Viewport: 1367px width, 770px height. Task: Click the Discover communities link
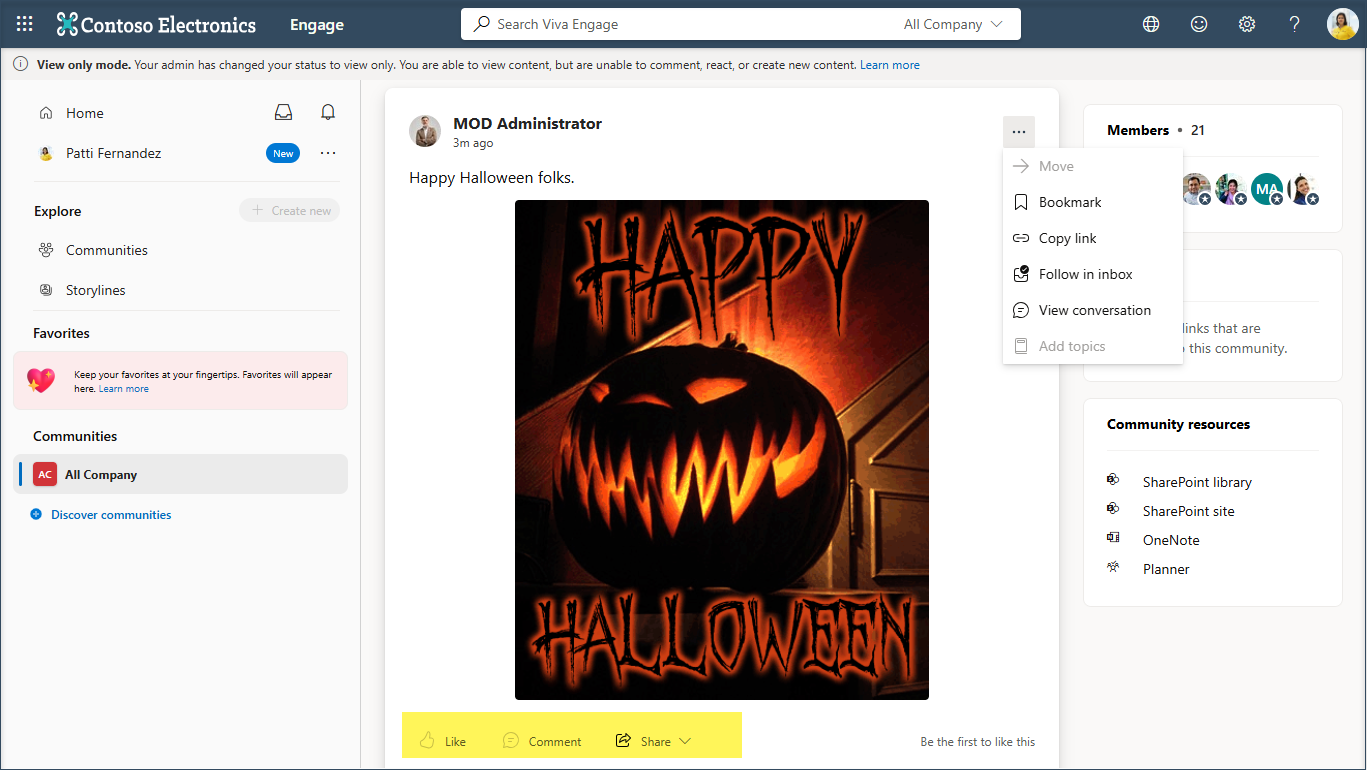[x=110, y=515]
